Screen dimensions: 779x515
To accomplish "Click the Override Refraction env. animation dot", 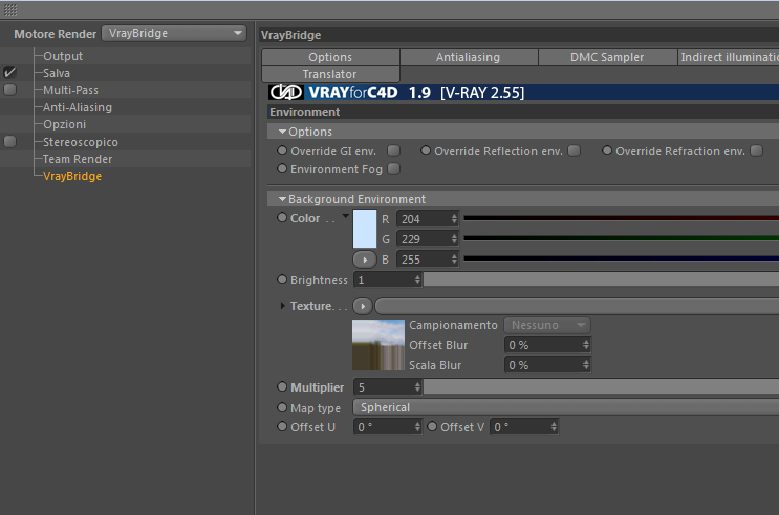I will pos(607,150).
